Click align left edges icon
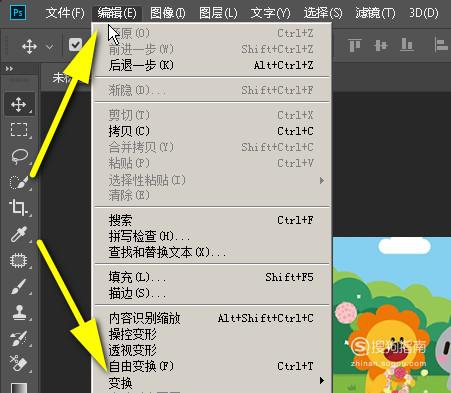 (x=441, y=45)
